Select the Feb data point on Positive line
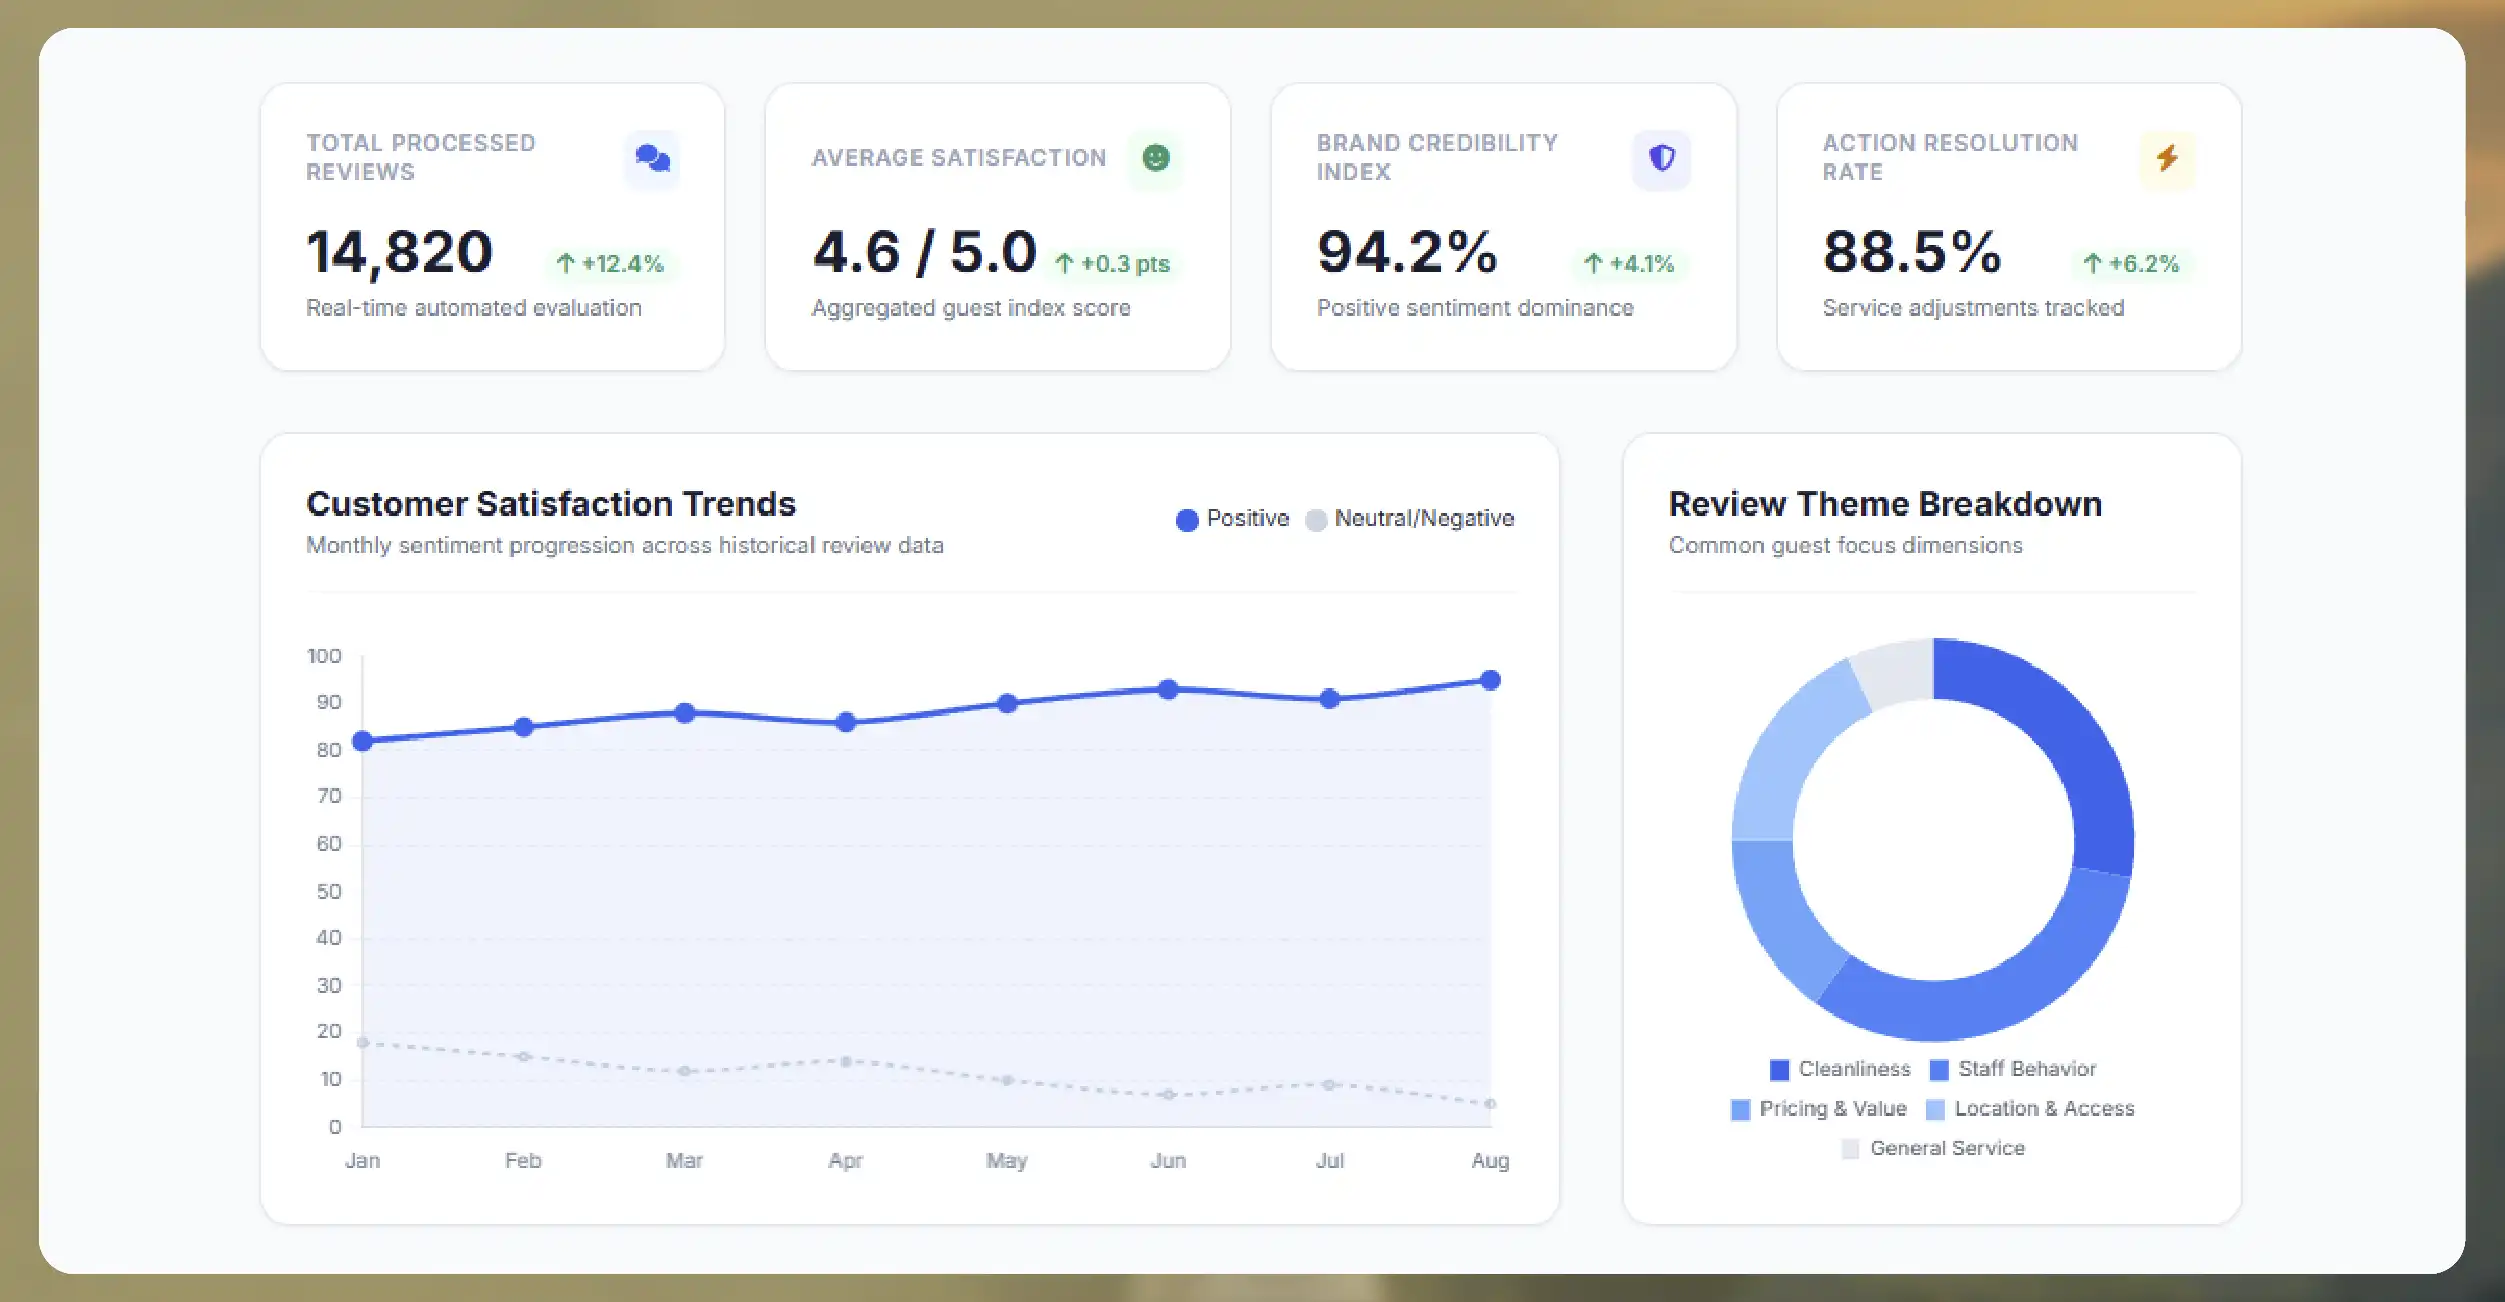This screenshot has height=1302, width=2505. click(523, 727)
